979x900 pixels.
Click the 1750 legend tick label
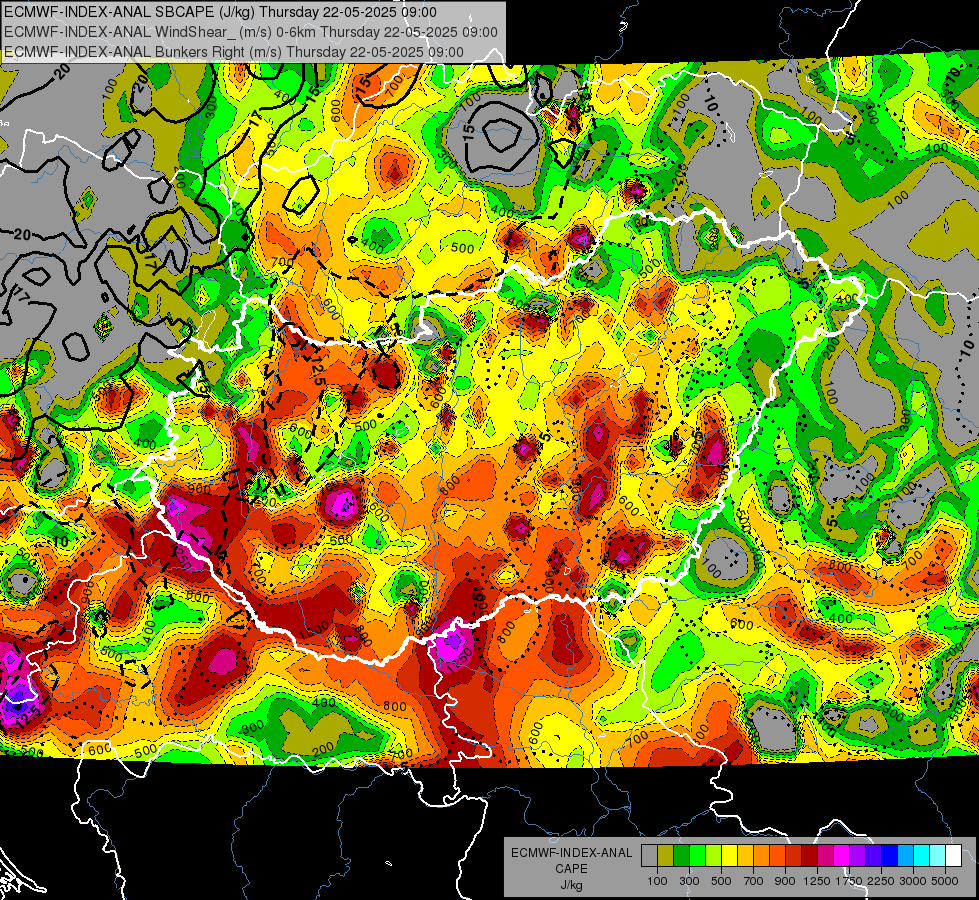click(849, 881)
